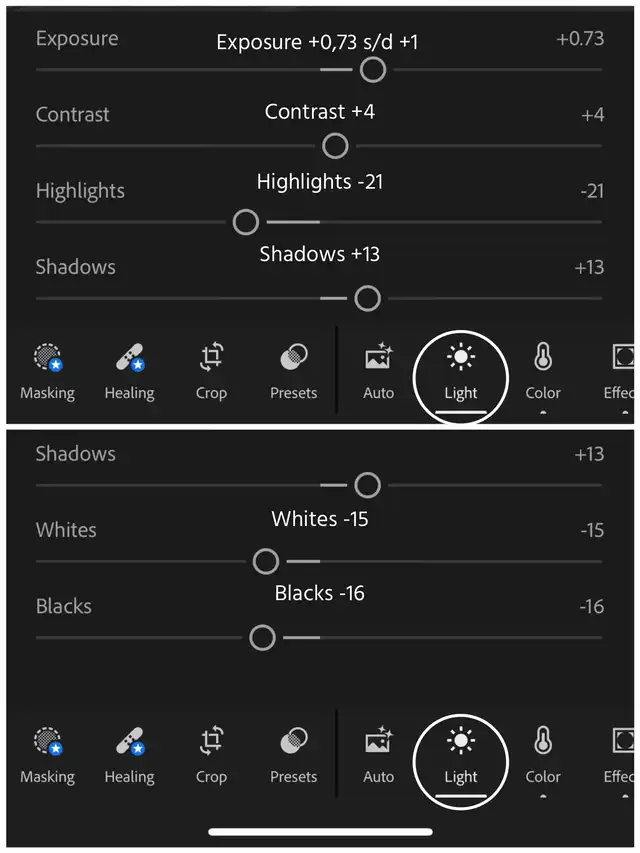This screenshot has height=853, width=640.
Task: Click the Highlights slider handle
Action: point(246,222)
